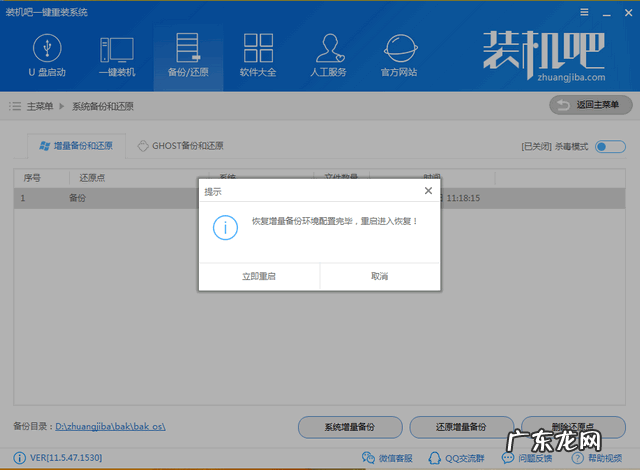Click the 装机吧 zhuangjiba.com logo

(544, 55)
